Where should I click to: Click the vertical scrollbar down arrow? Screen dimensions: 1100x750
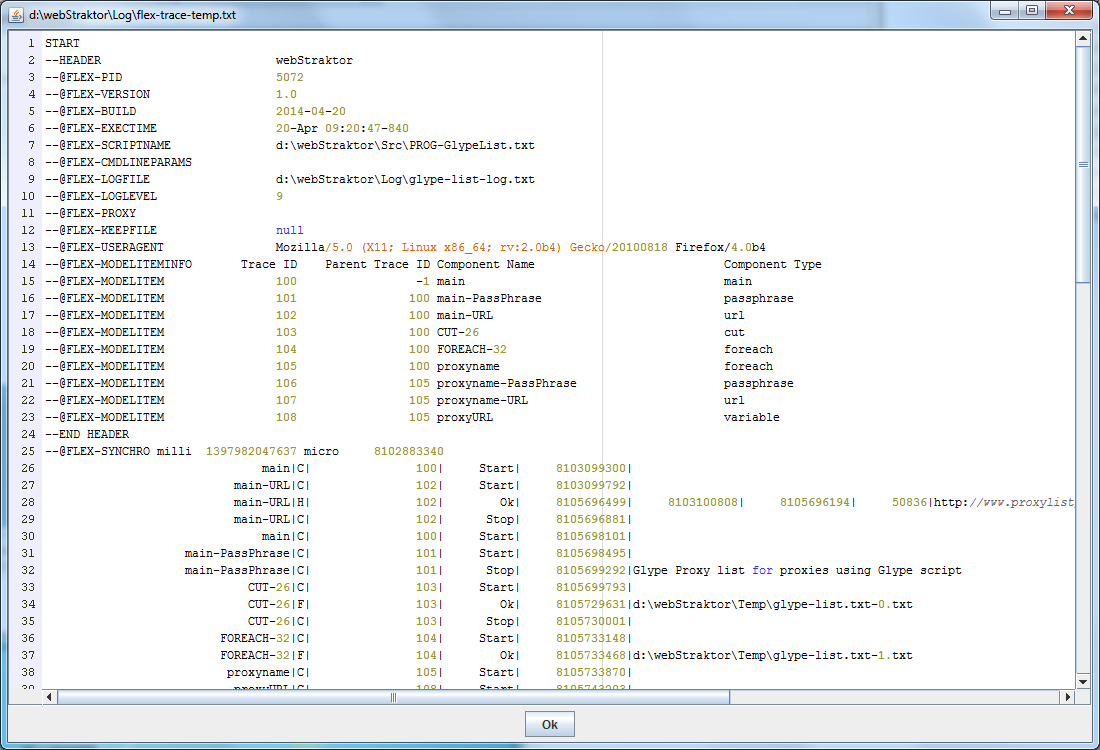pos(1082,681)
